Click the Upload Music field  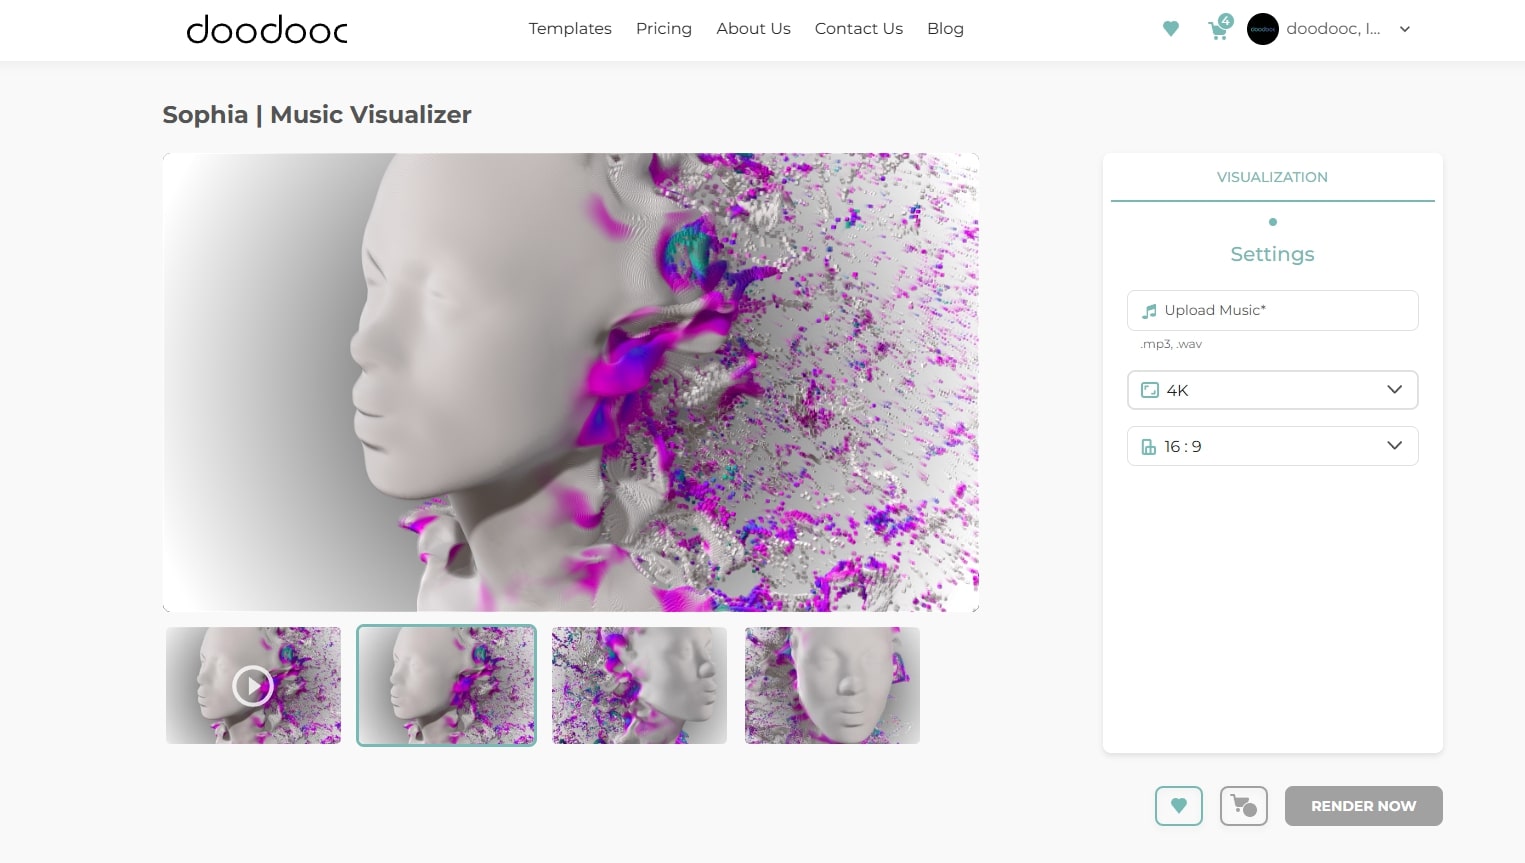click(x=1272, y=310)
